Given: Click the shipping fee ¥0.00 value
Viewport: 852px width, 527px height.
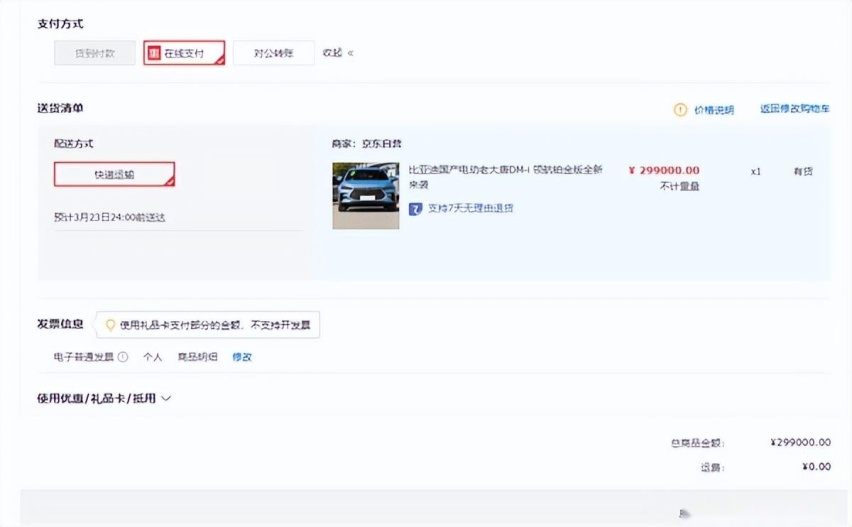Looking at the screenshot, I should (817, 466).
